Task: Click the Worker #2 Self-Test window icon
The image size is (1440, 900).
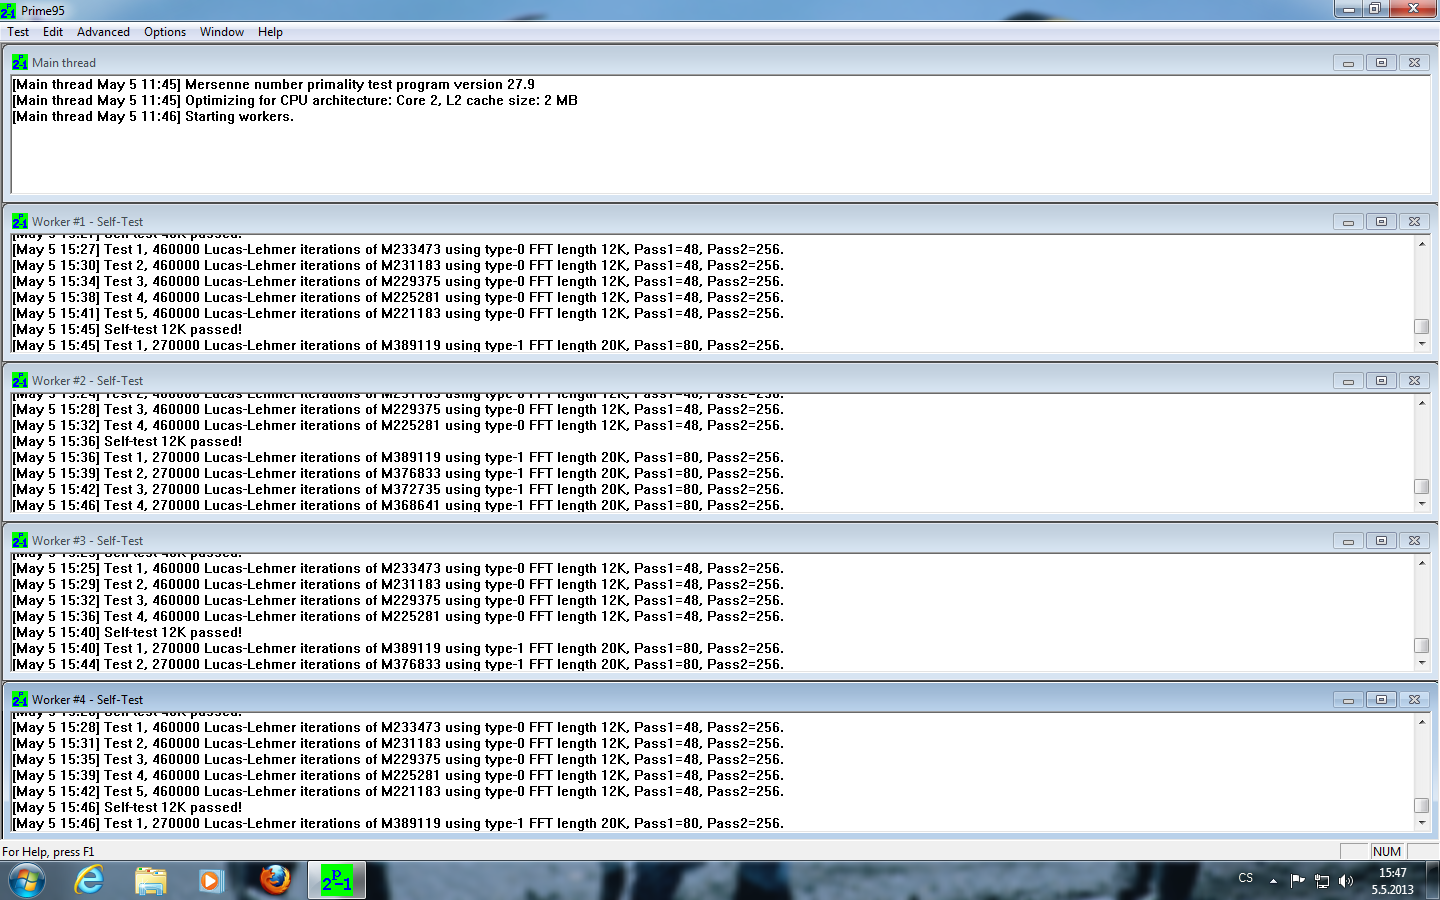Action: click(x=20, y=381)
